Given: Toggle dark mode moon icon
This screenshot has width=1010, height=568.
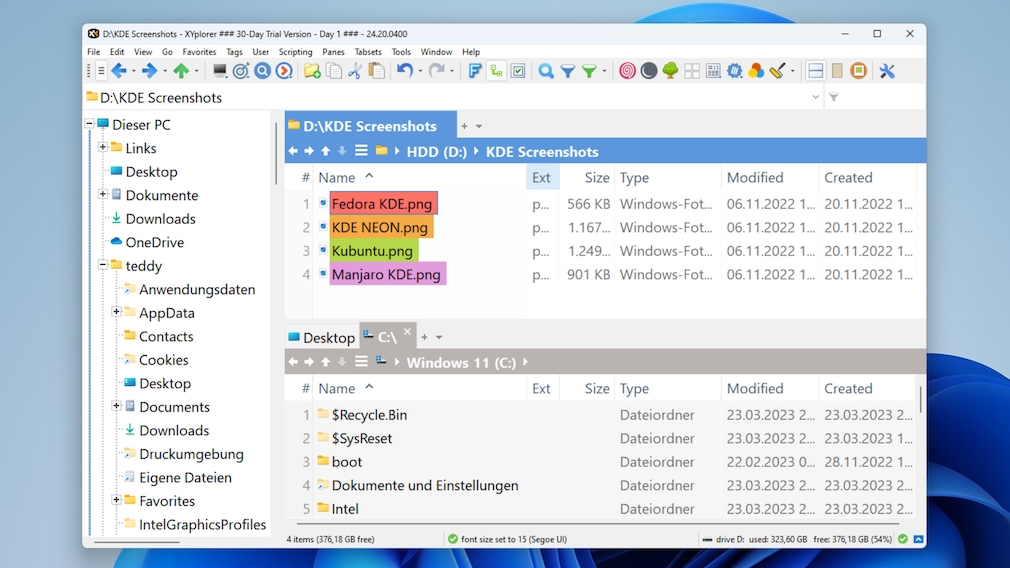Looking at the screenshot, I should [649, 71].
